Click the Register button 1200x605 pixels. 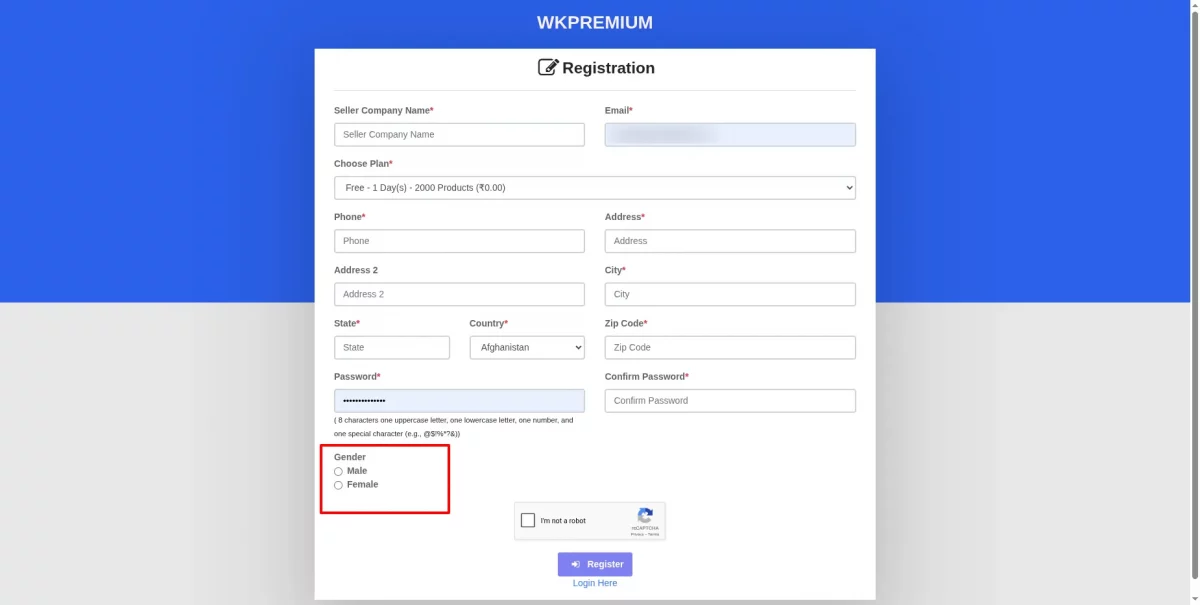tap(595, 564)
